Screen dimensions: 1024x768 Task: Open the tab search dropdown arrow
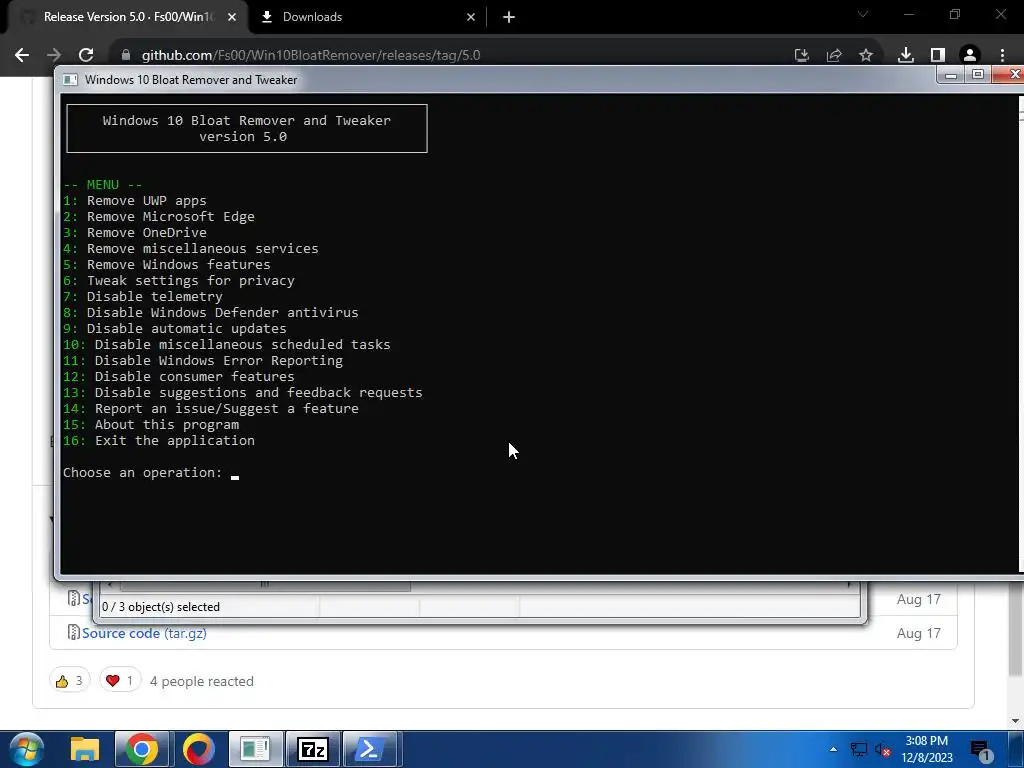pyautogui.click(x=863, y=14)
